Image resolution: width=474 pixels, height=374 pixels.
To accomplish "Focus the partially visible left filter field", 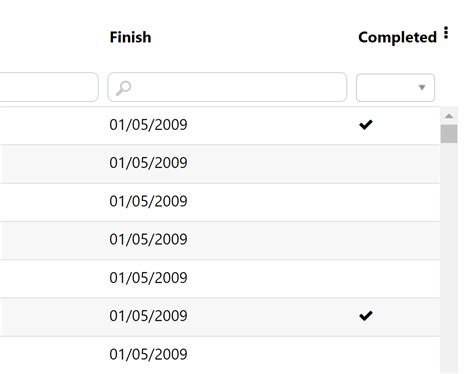I will [x=49, y=87].
